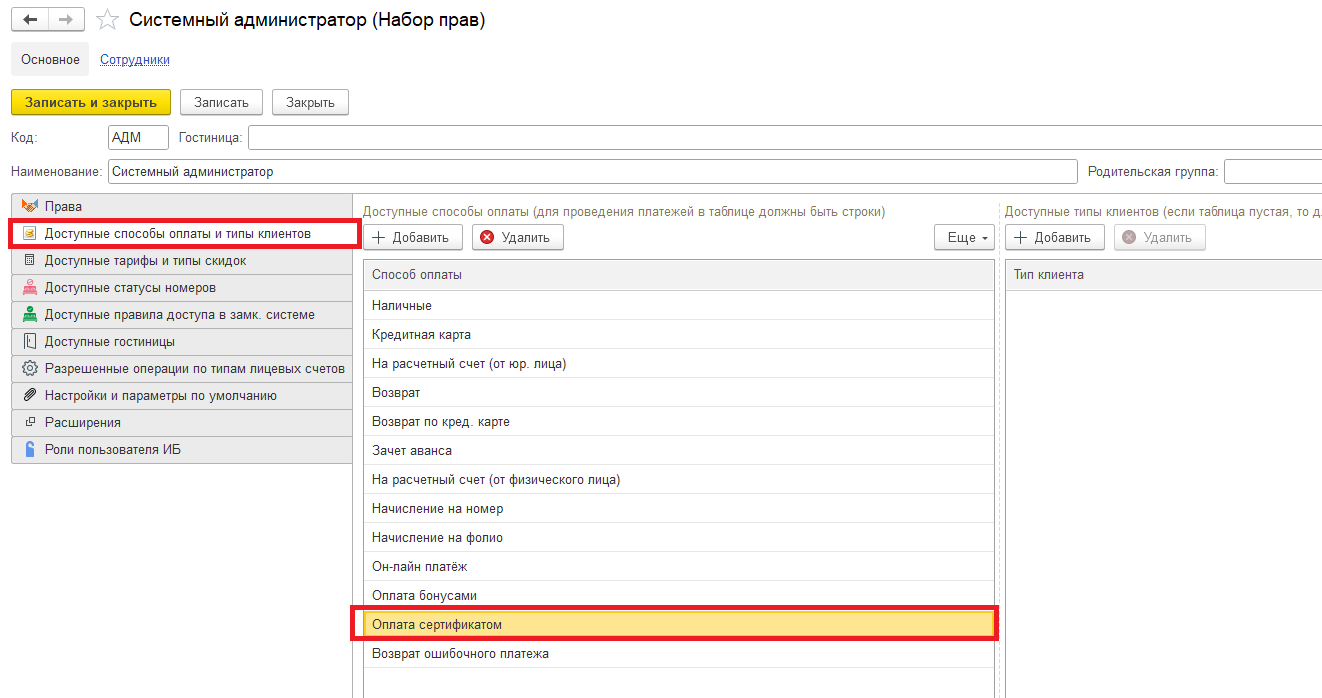1322x698 pixels.
Task: Select the Наличные row
Action: point(679,305)
